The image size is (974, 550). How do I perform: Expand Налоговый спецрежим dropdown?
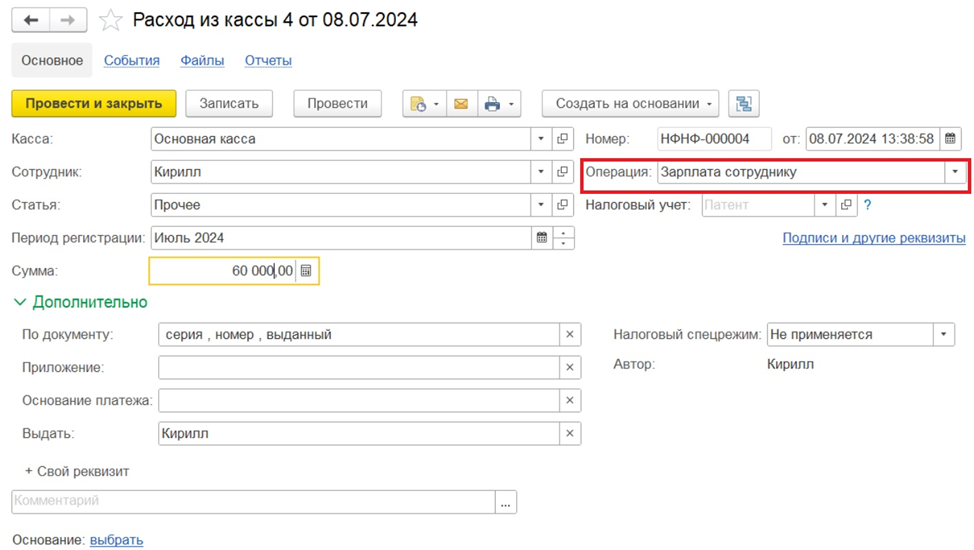[x=943, y=335]
